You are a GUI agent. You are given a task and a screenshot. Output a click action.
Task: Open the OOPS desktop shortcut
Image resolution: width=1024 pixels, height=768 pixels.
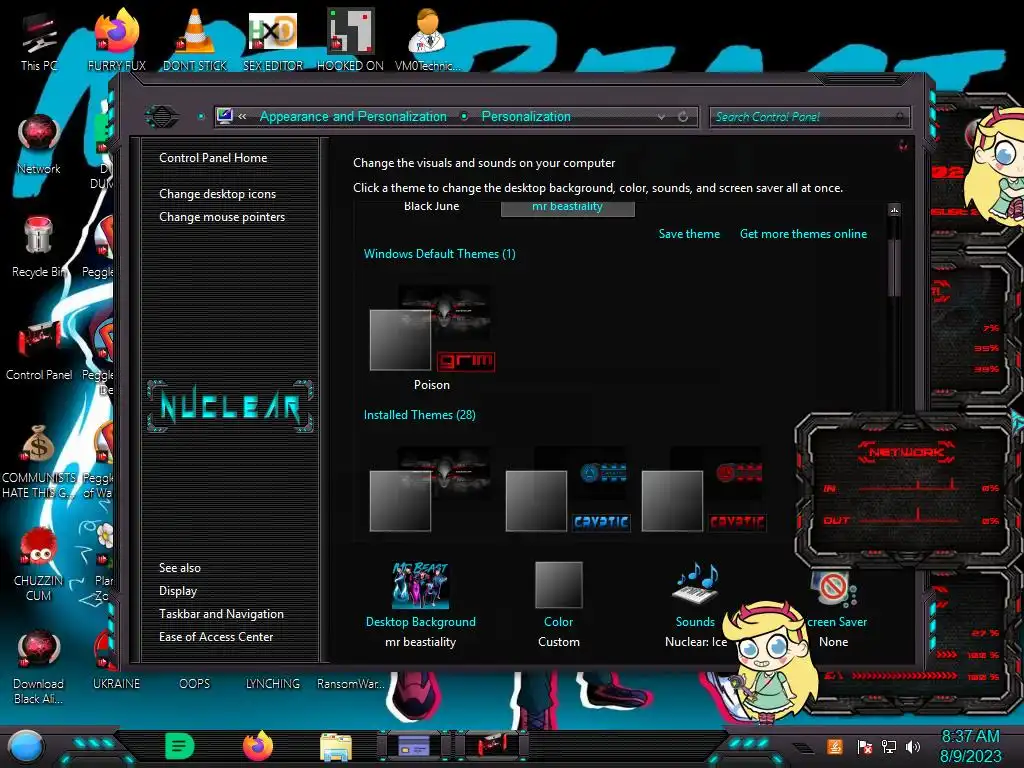pyautogui.click(x=195, y=683)
